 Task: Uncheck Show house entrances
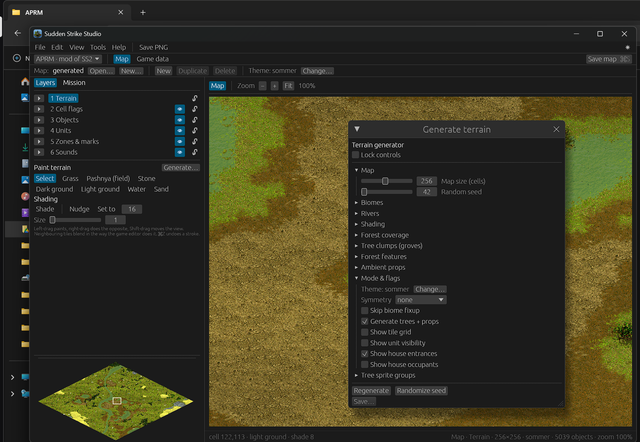coord(364,354)
